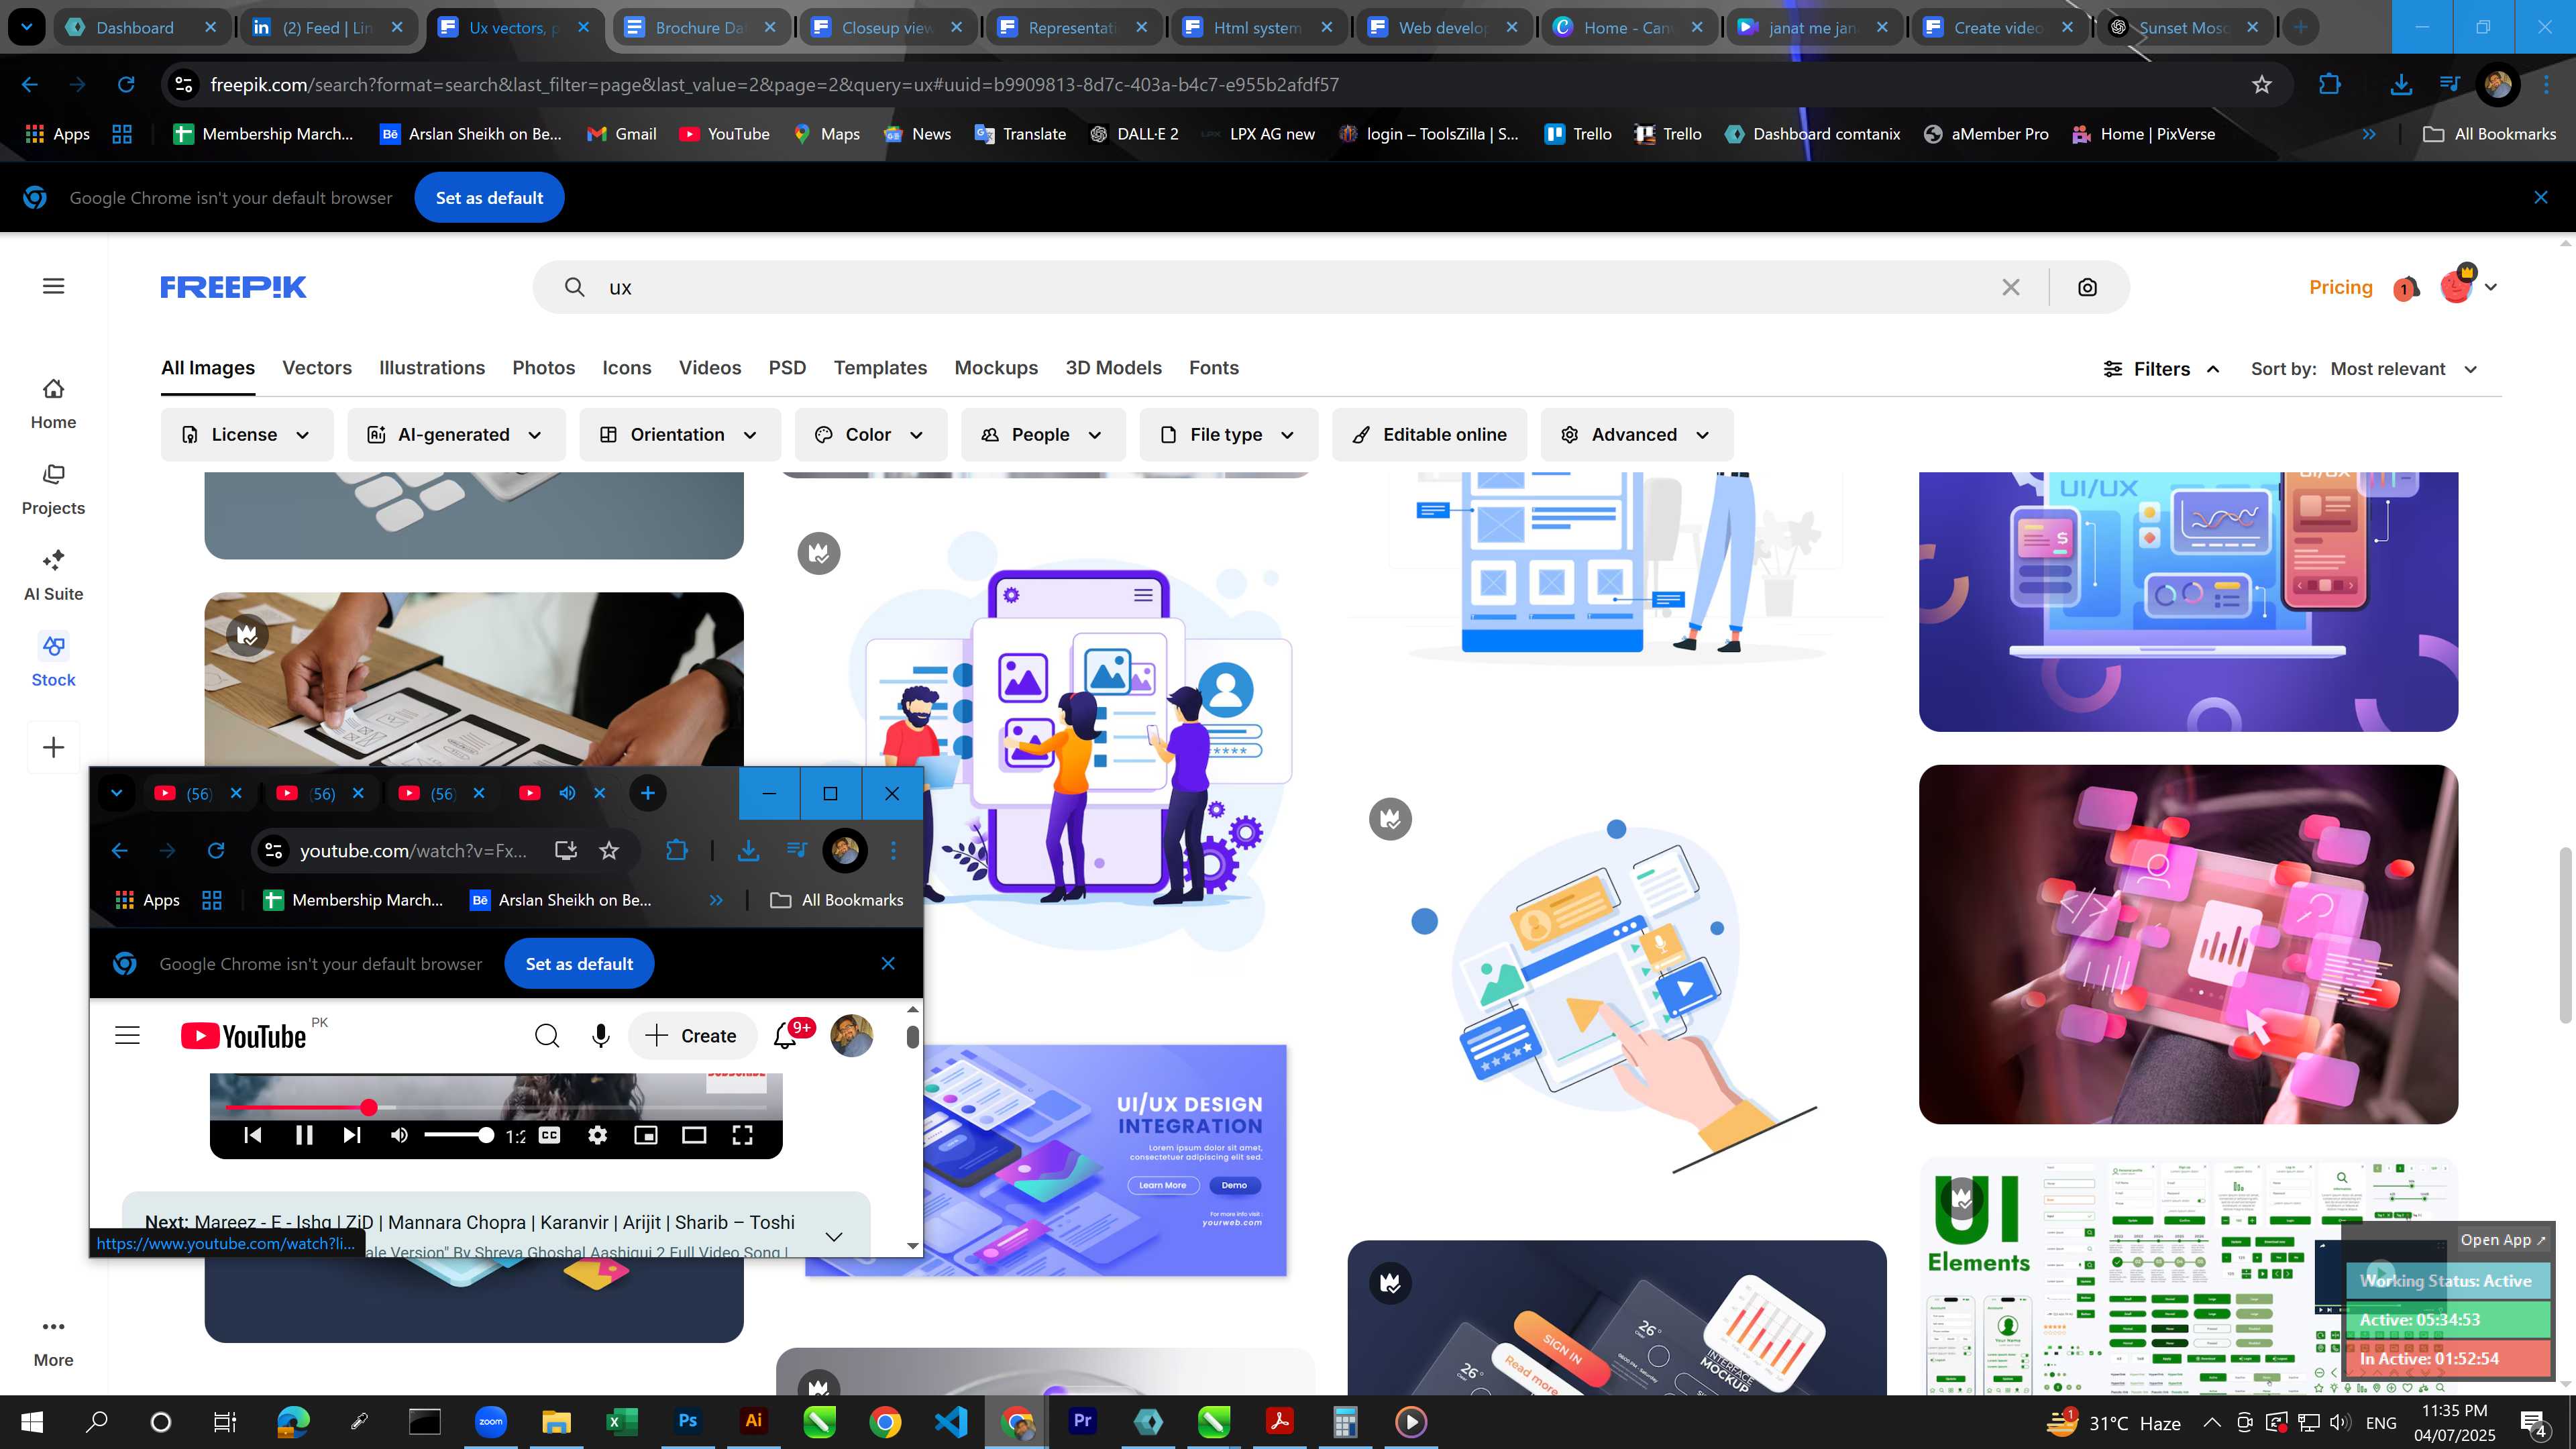Expand the AI-generated filter dropdown

click(456, 435)
